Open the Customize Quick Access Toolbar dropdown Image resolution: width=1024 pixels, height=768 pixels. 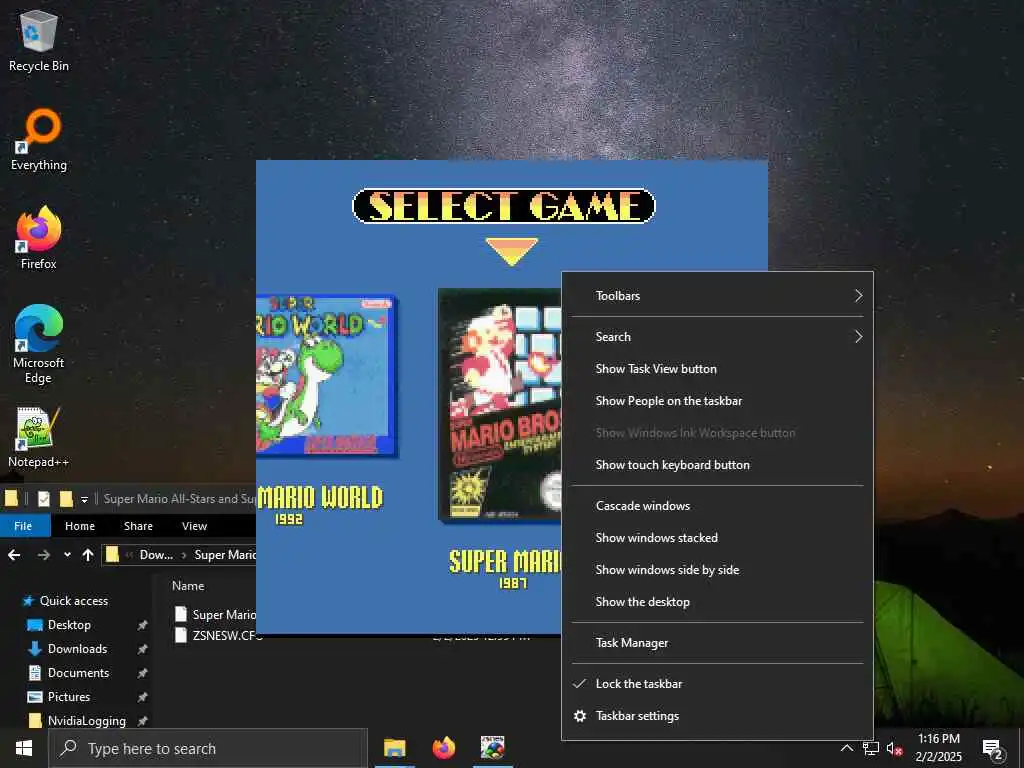click(x=84, y=500)
